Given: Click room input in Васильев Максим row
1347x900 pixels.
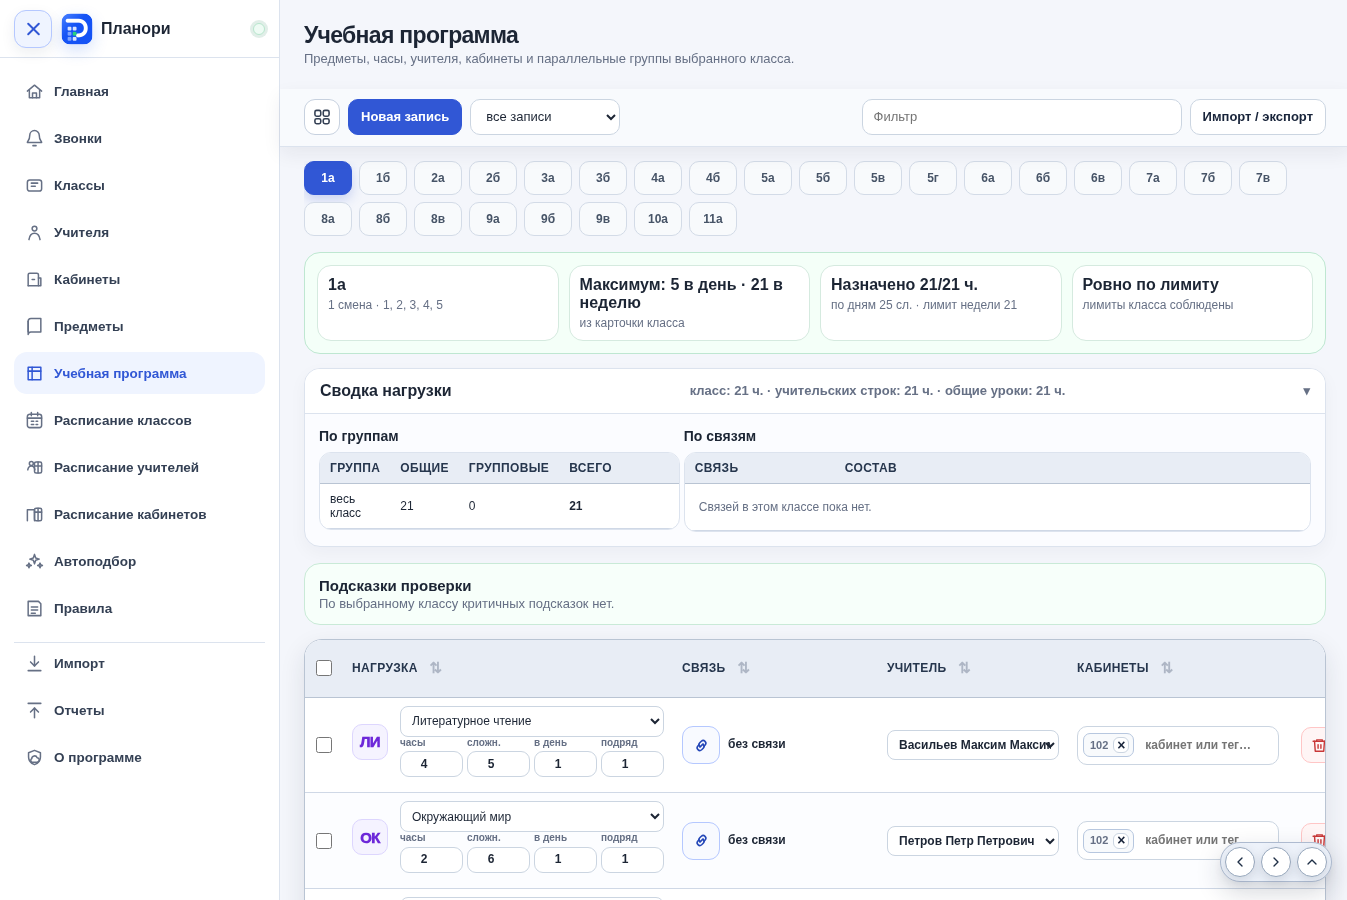Looking at the screenshot, I should point(1205,745).
